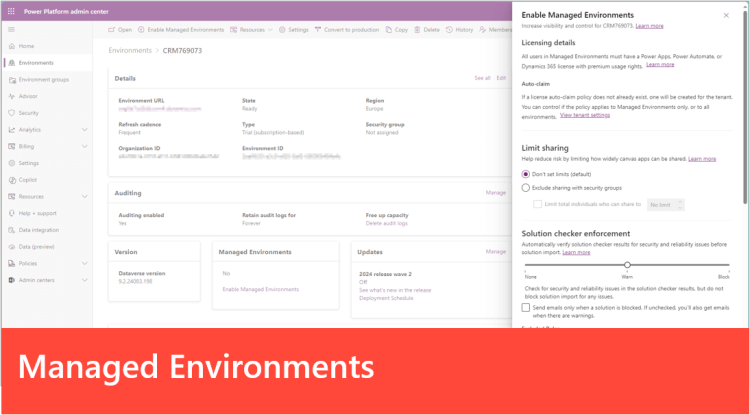Expand the Analytics chevron in sidebar

85,130
